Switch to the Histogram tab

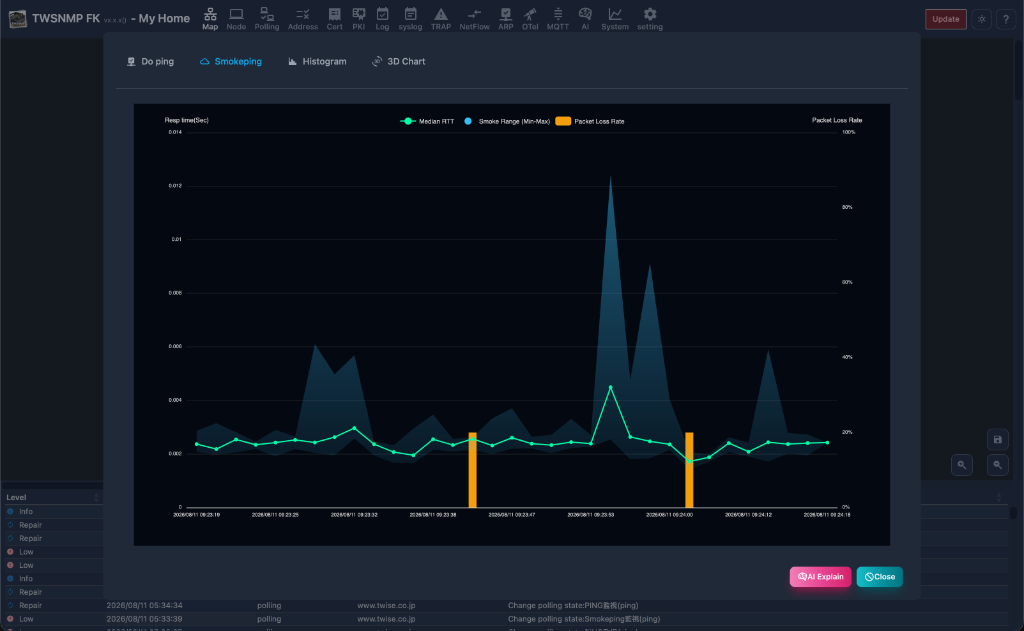pyautogui.click(x=317, y=61)
